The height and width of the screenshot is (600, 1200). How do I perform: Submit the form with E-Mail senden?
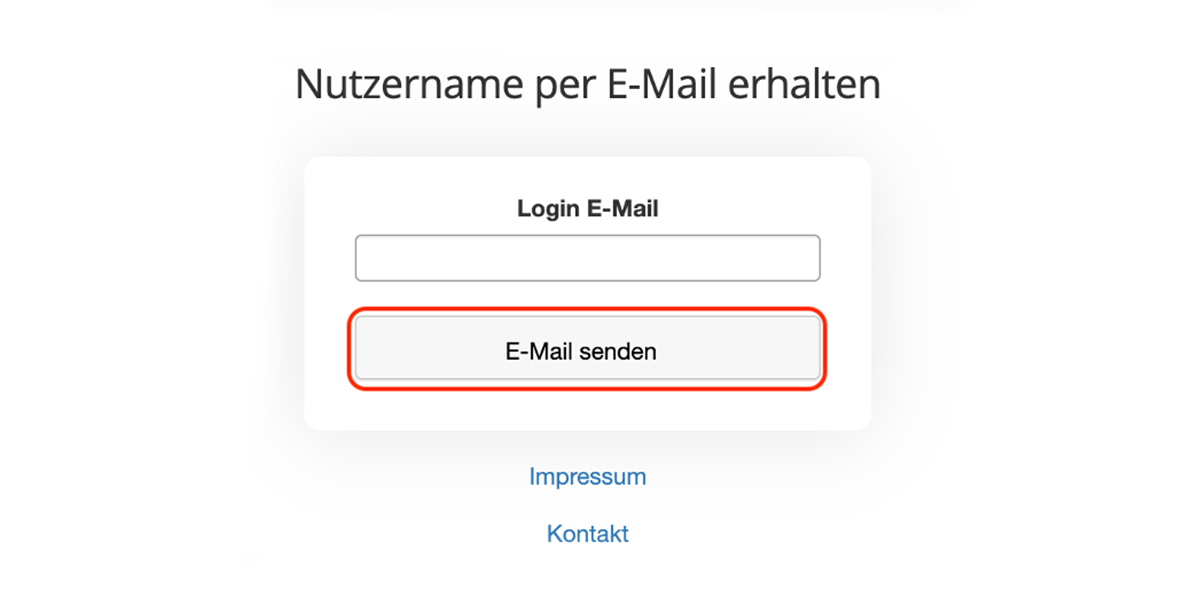point(587,350)
